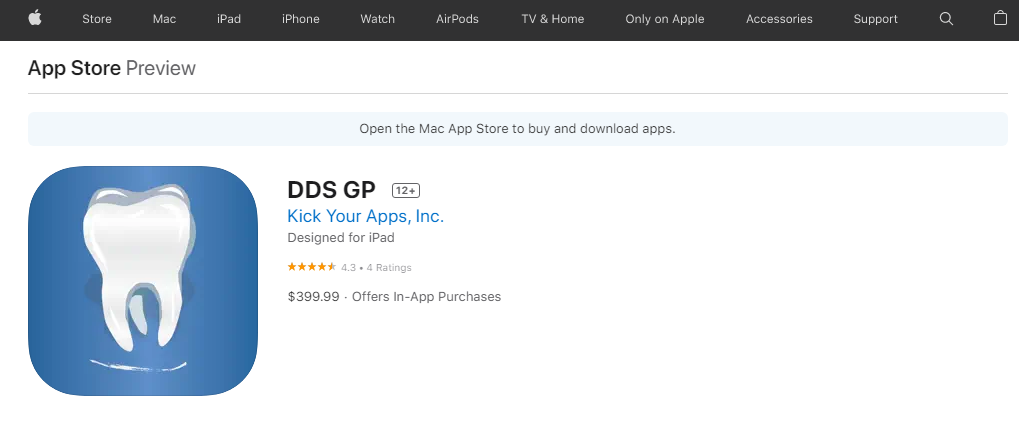Open the TV & Home menu

pos(552,19)
